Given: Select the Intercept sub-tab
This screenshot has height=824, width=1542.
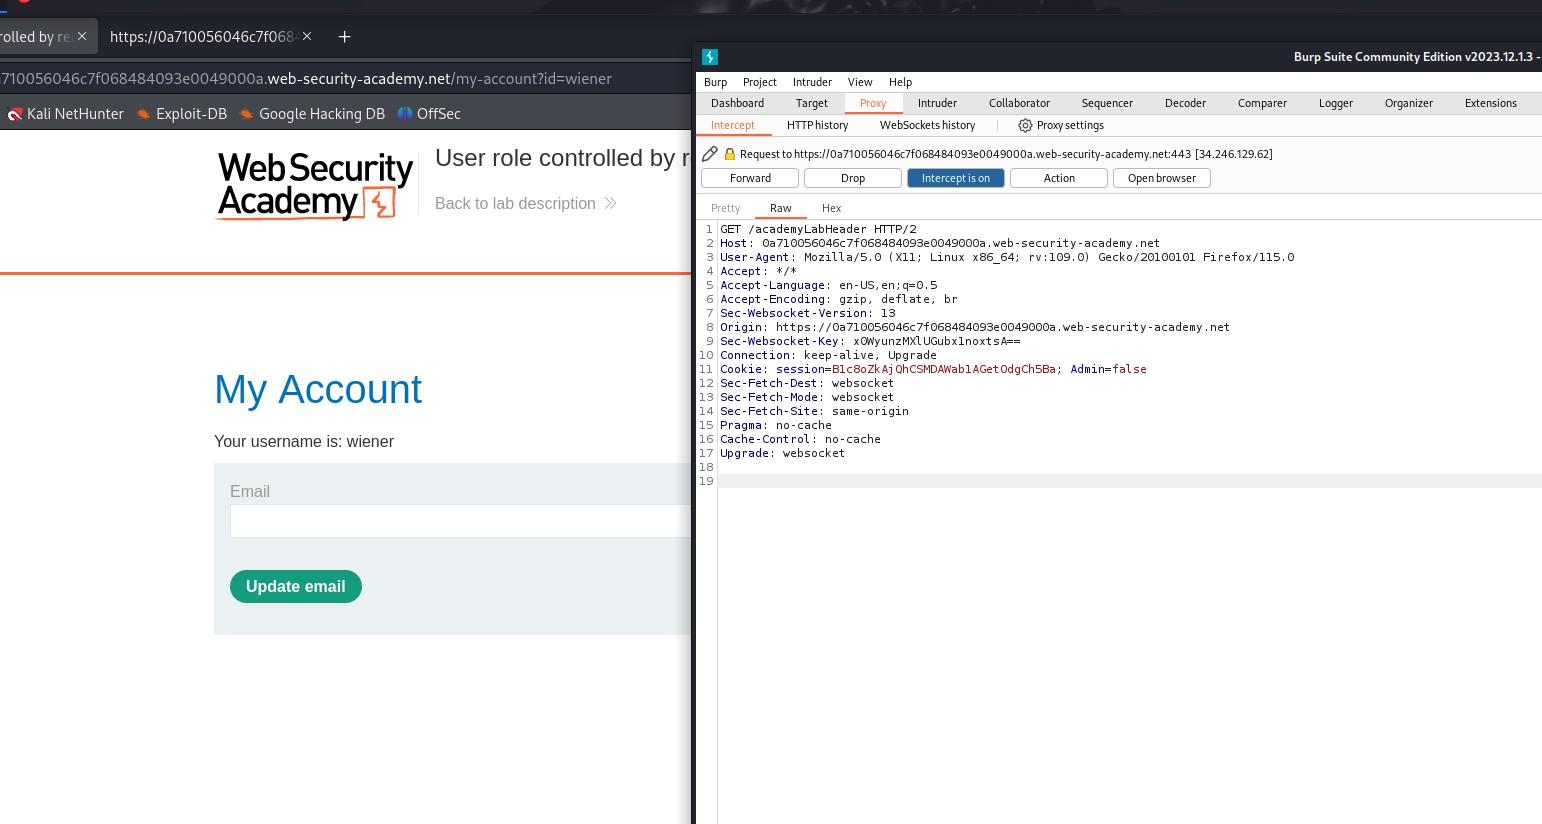Looking at the screenshot, I should tap(733, 125).
